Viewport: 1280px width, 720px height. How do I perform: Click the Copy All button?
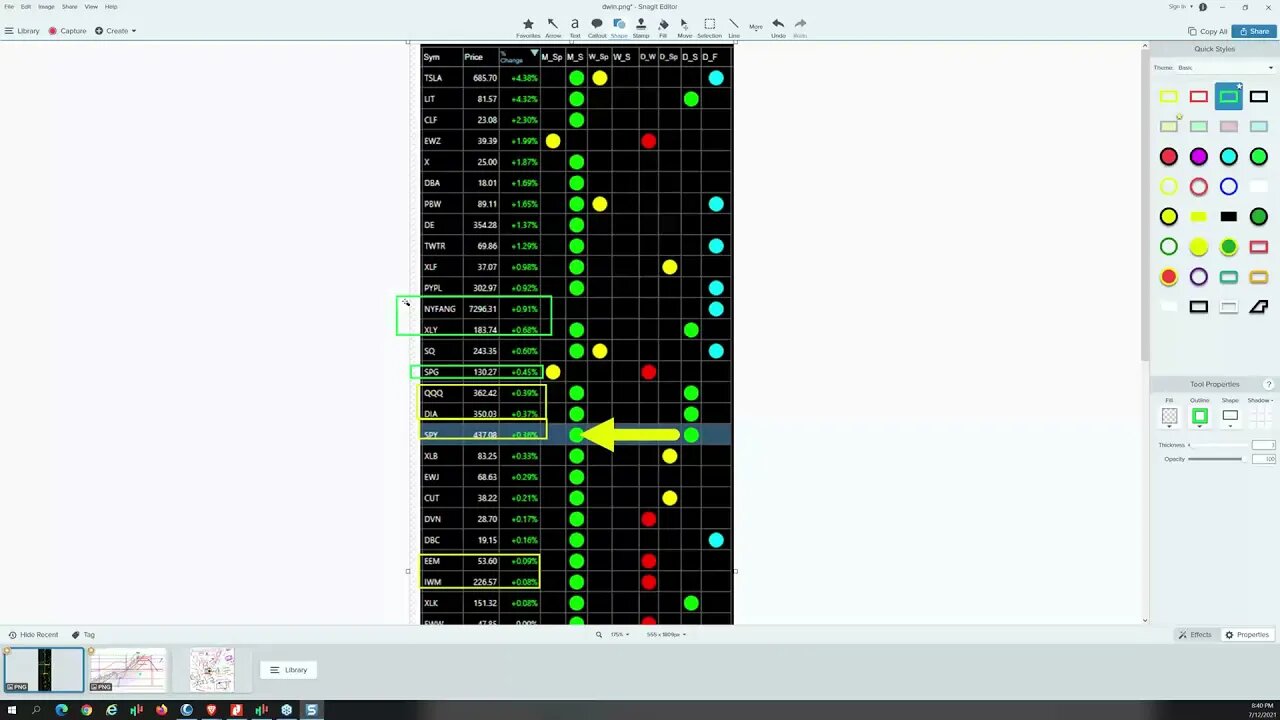tap(1207, 31)
